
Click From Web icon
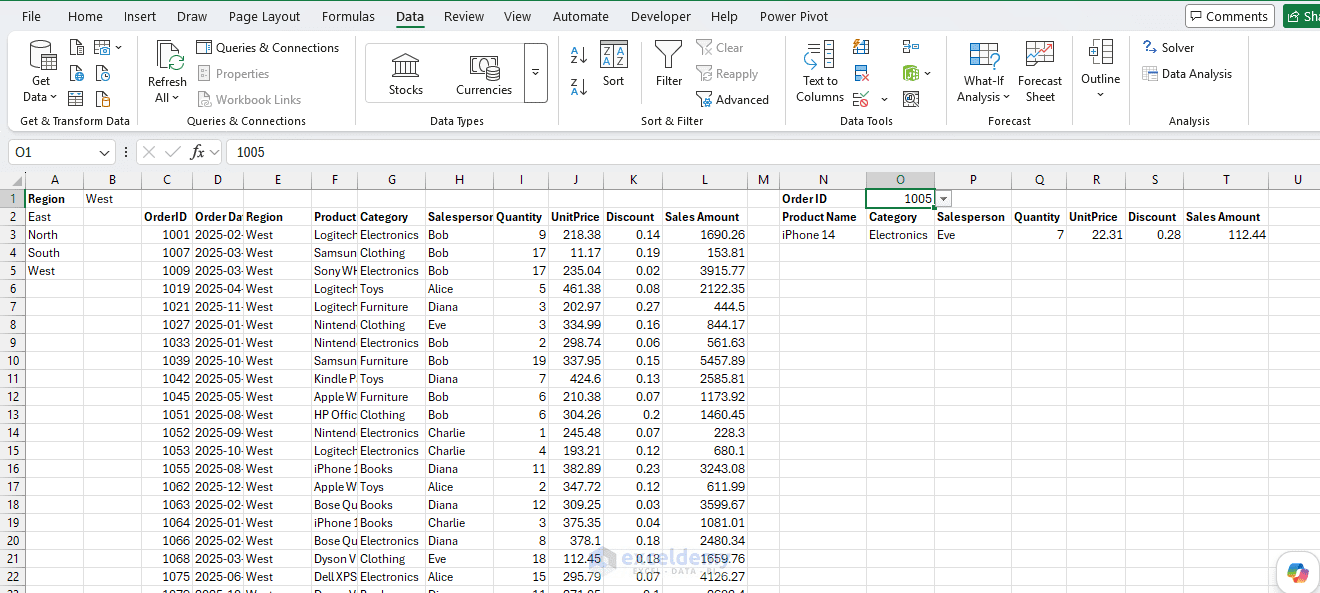(77, 73)
